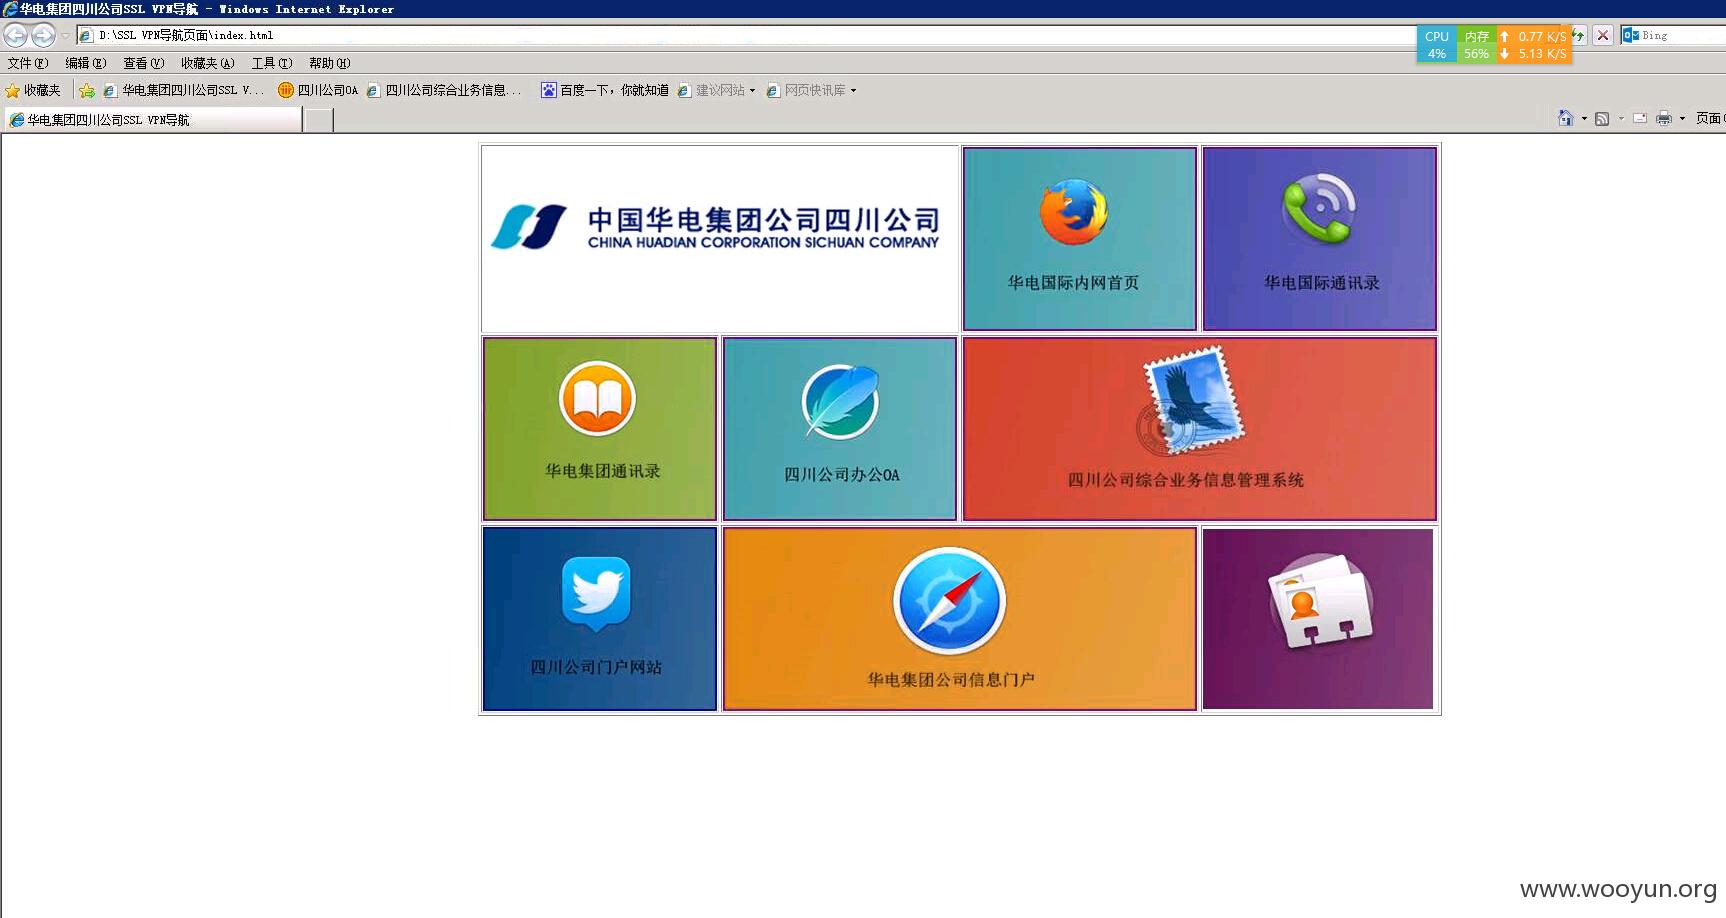The width and height of the screenshot is (1726, 918).
Task: Click the Print toolbar icon
Action: (x=1664, y=118)
